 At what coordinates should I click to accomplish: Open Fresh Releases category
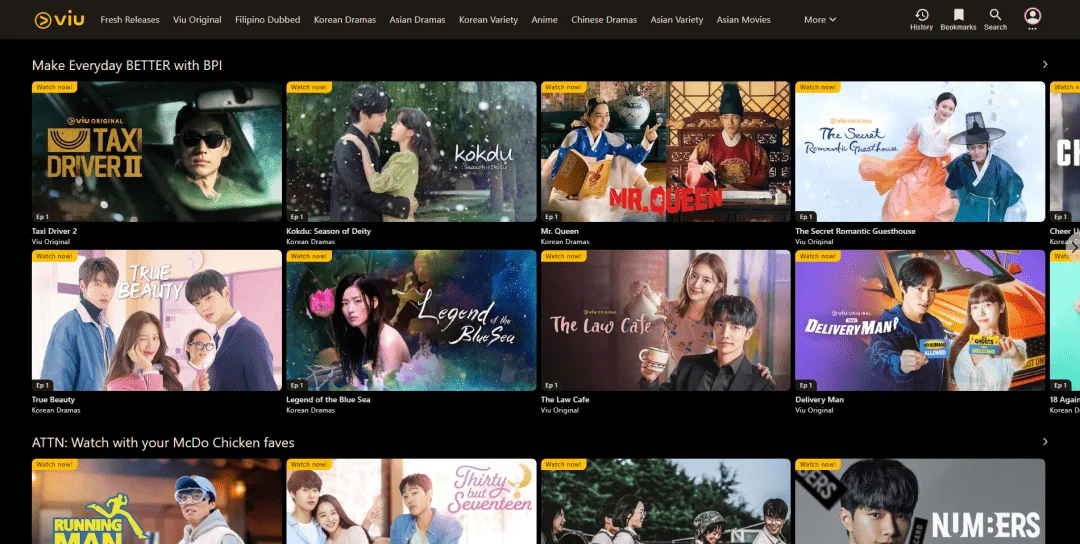[129, 20]
